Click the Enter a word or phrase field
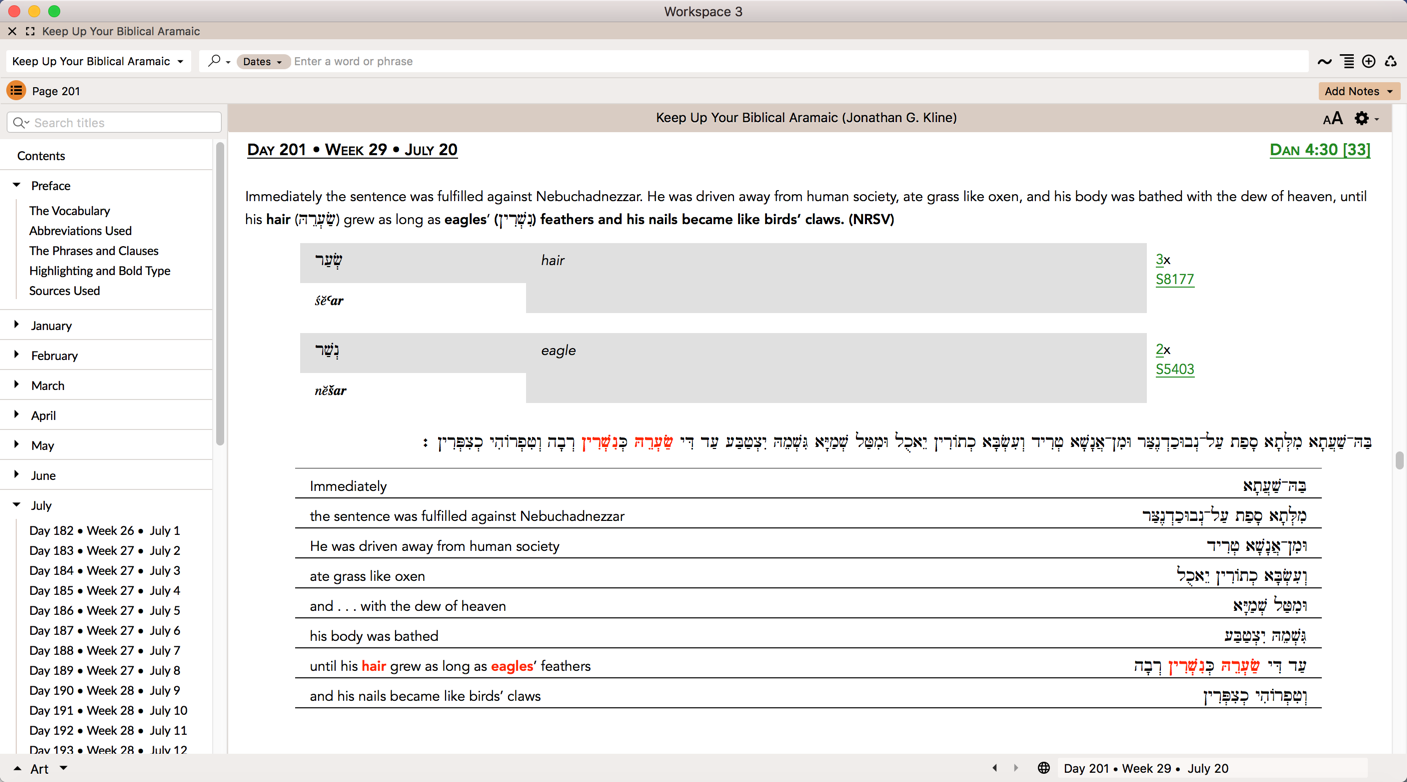The width and height of the screenshot is (1407, 782). (798, 62)
